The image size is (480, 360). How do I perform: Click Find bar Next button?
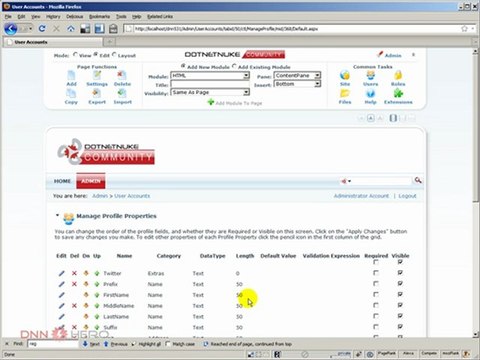[x=91, y=344]
